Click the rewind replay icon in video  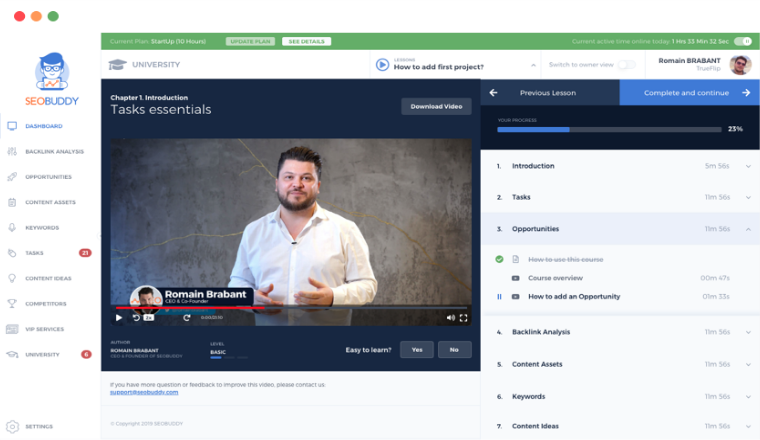click(x=136, y=318)
